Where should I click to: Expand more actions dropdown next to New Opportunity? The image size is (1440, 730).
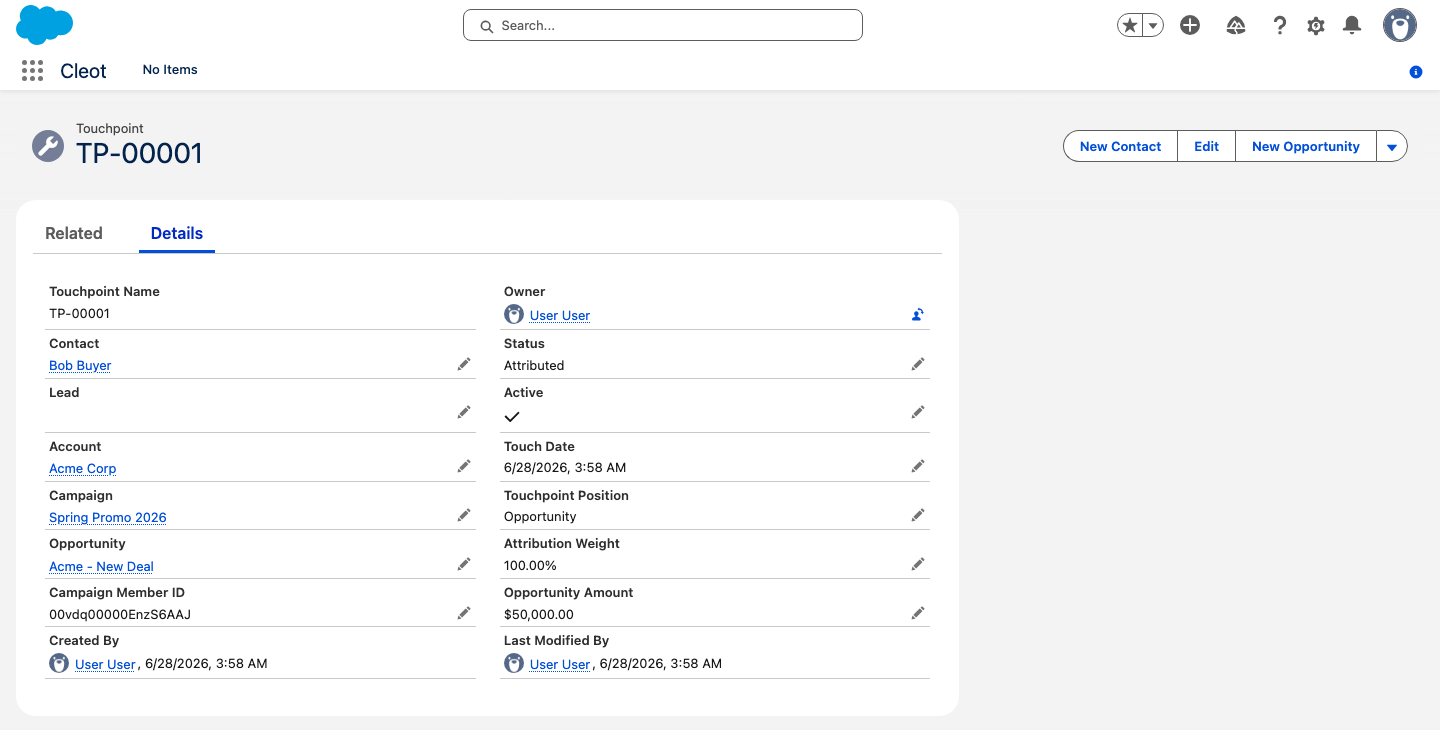1392,146
